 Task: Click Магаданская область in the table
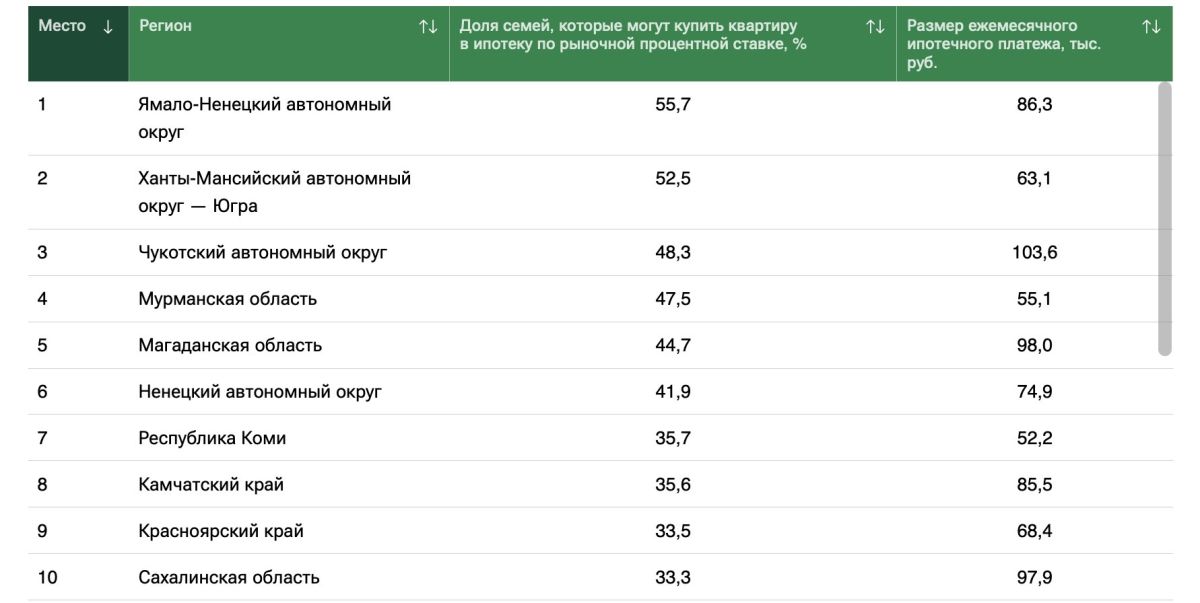tap(230, 345)
